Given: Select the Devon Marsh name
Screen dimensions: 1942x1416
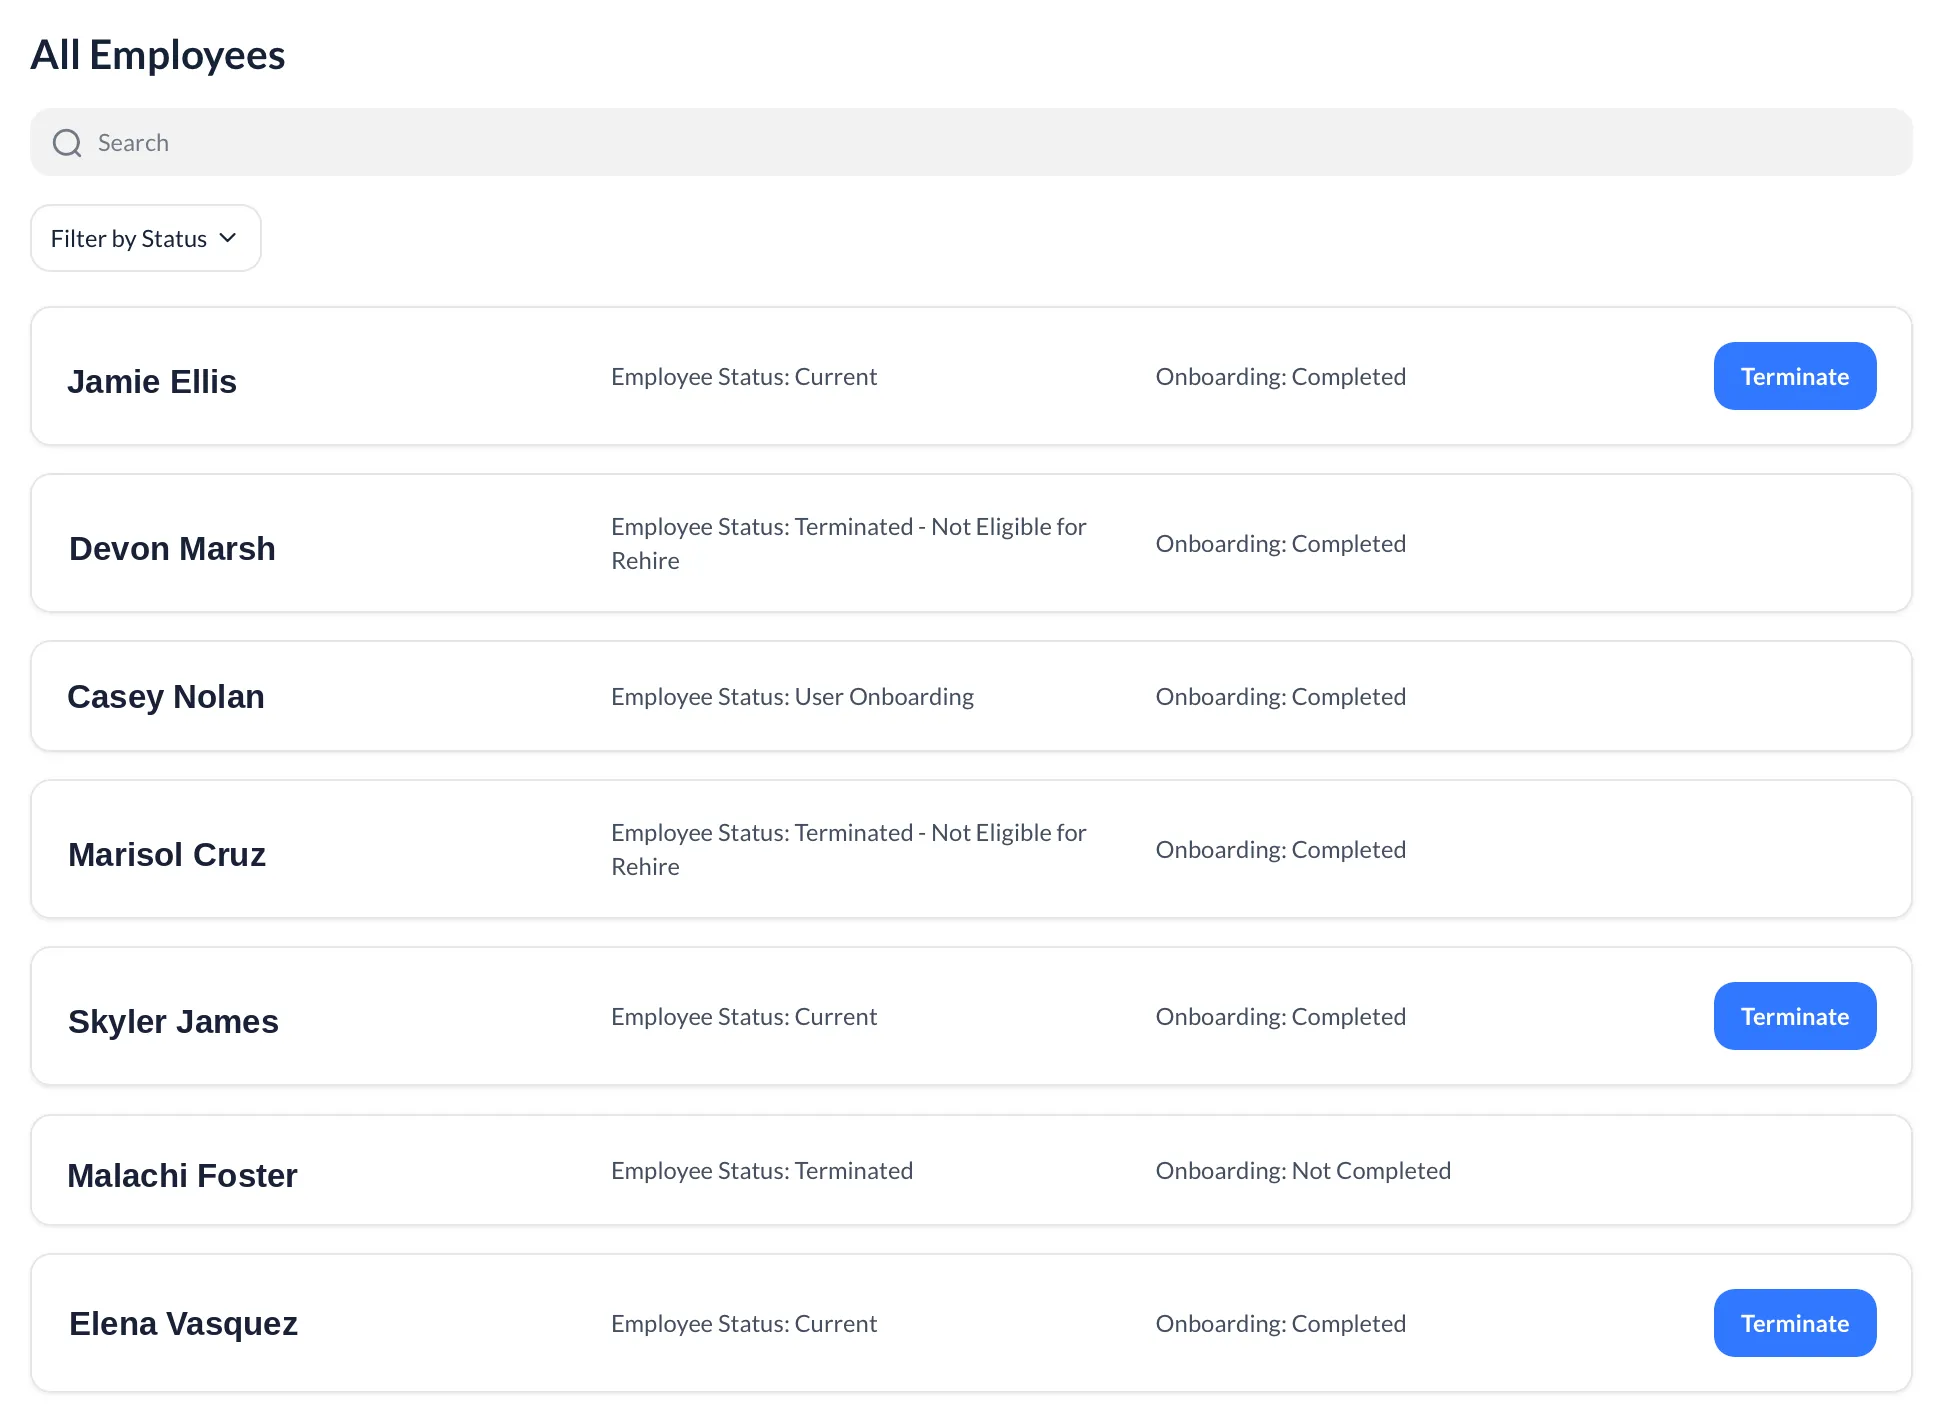Looking at the screenshot, I should [172, 549].
